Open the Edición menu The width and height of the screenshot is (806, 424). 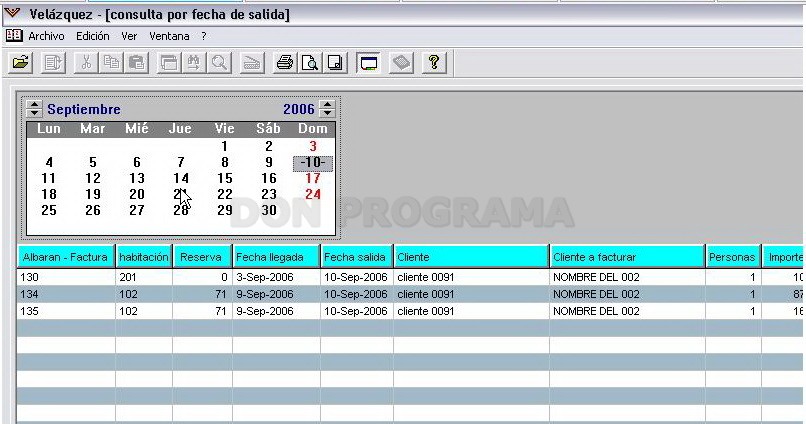(93, 36)
